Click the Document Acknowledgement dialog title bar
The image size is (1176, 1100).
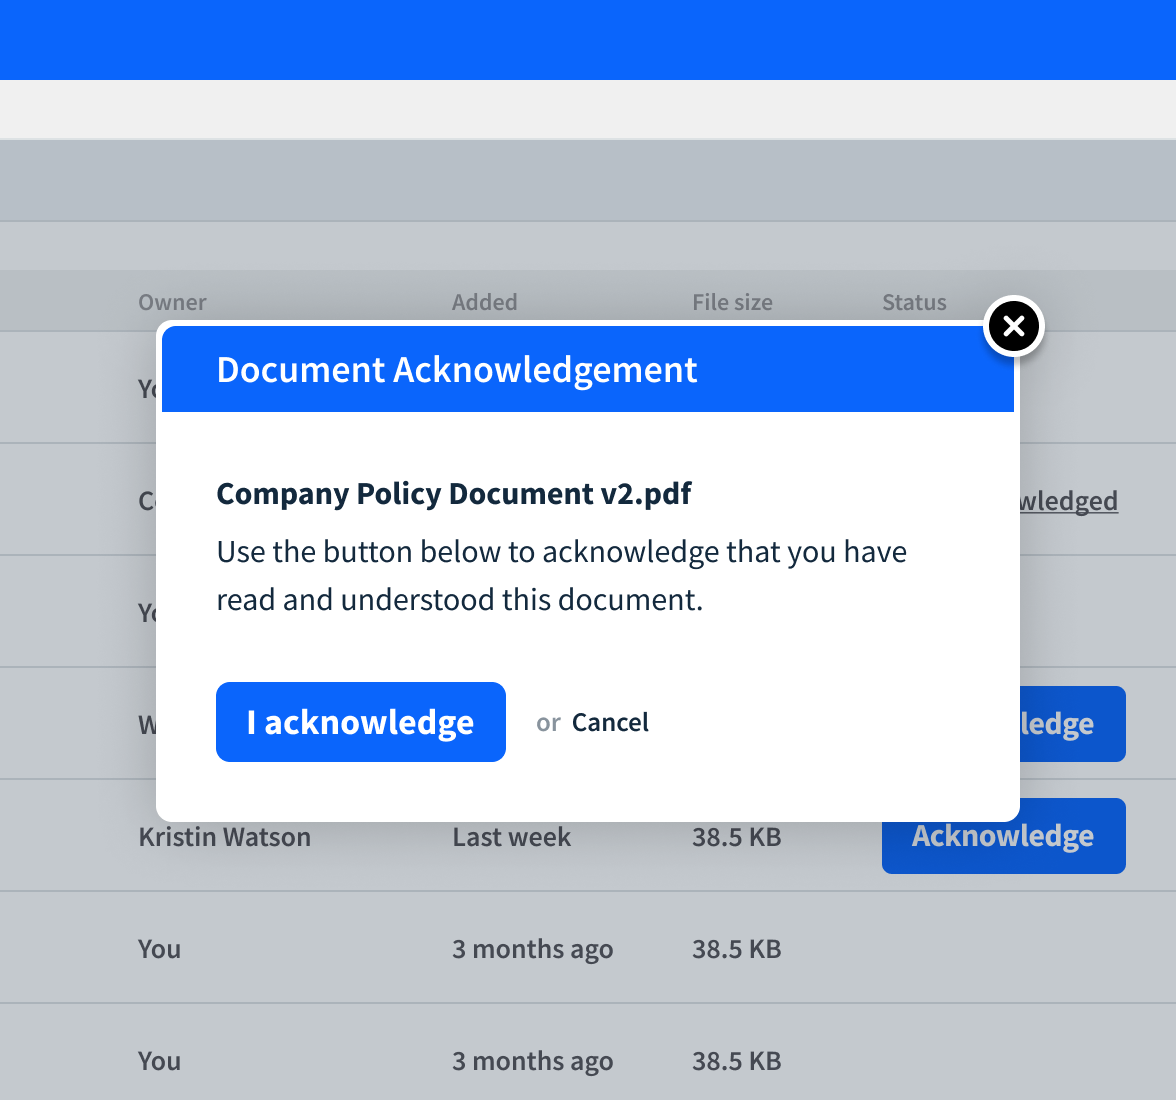pos(588,370)
